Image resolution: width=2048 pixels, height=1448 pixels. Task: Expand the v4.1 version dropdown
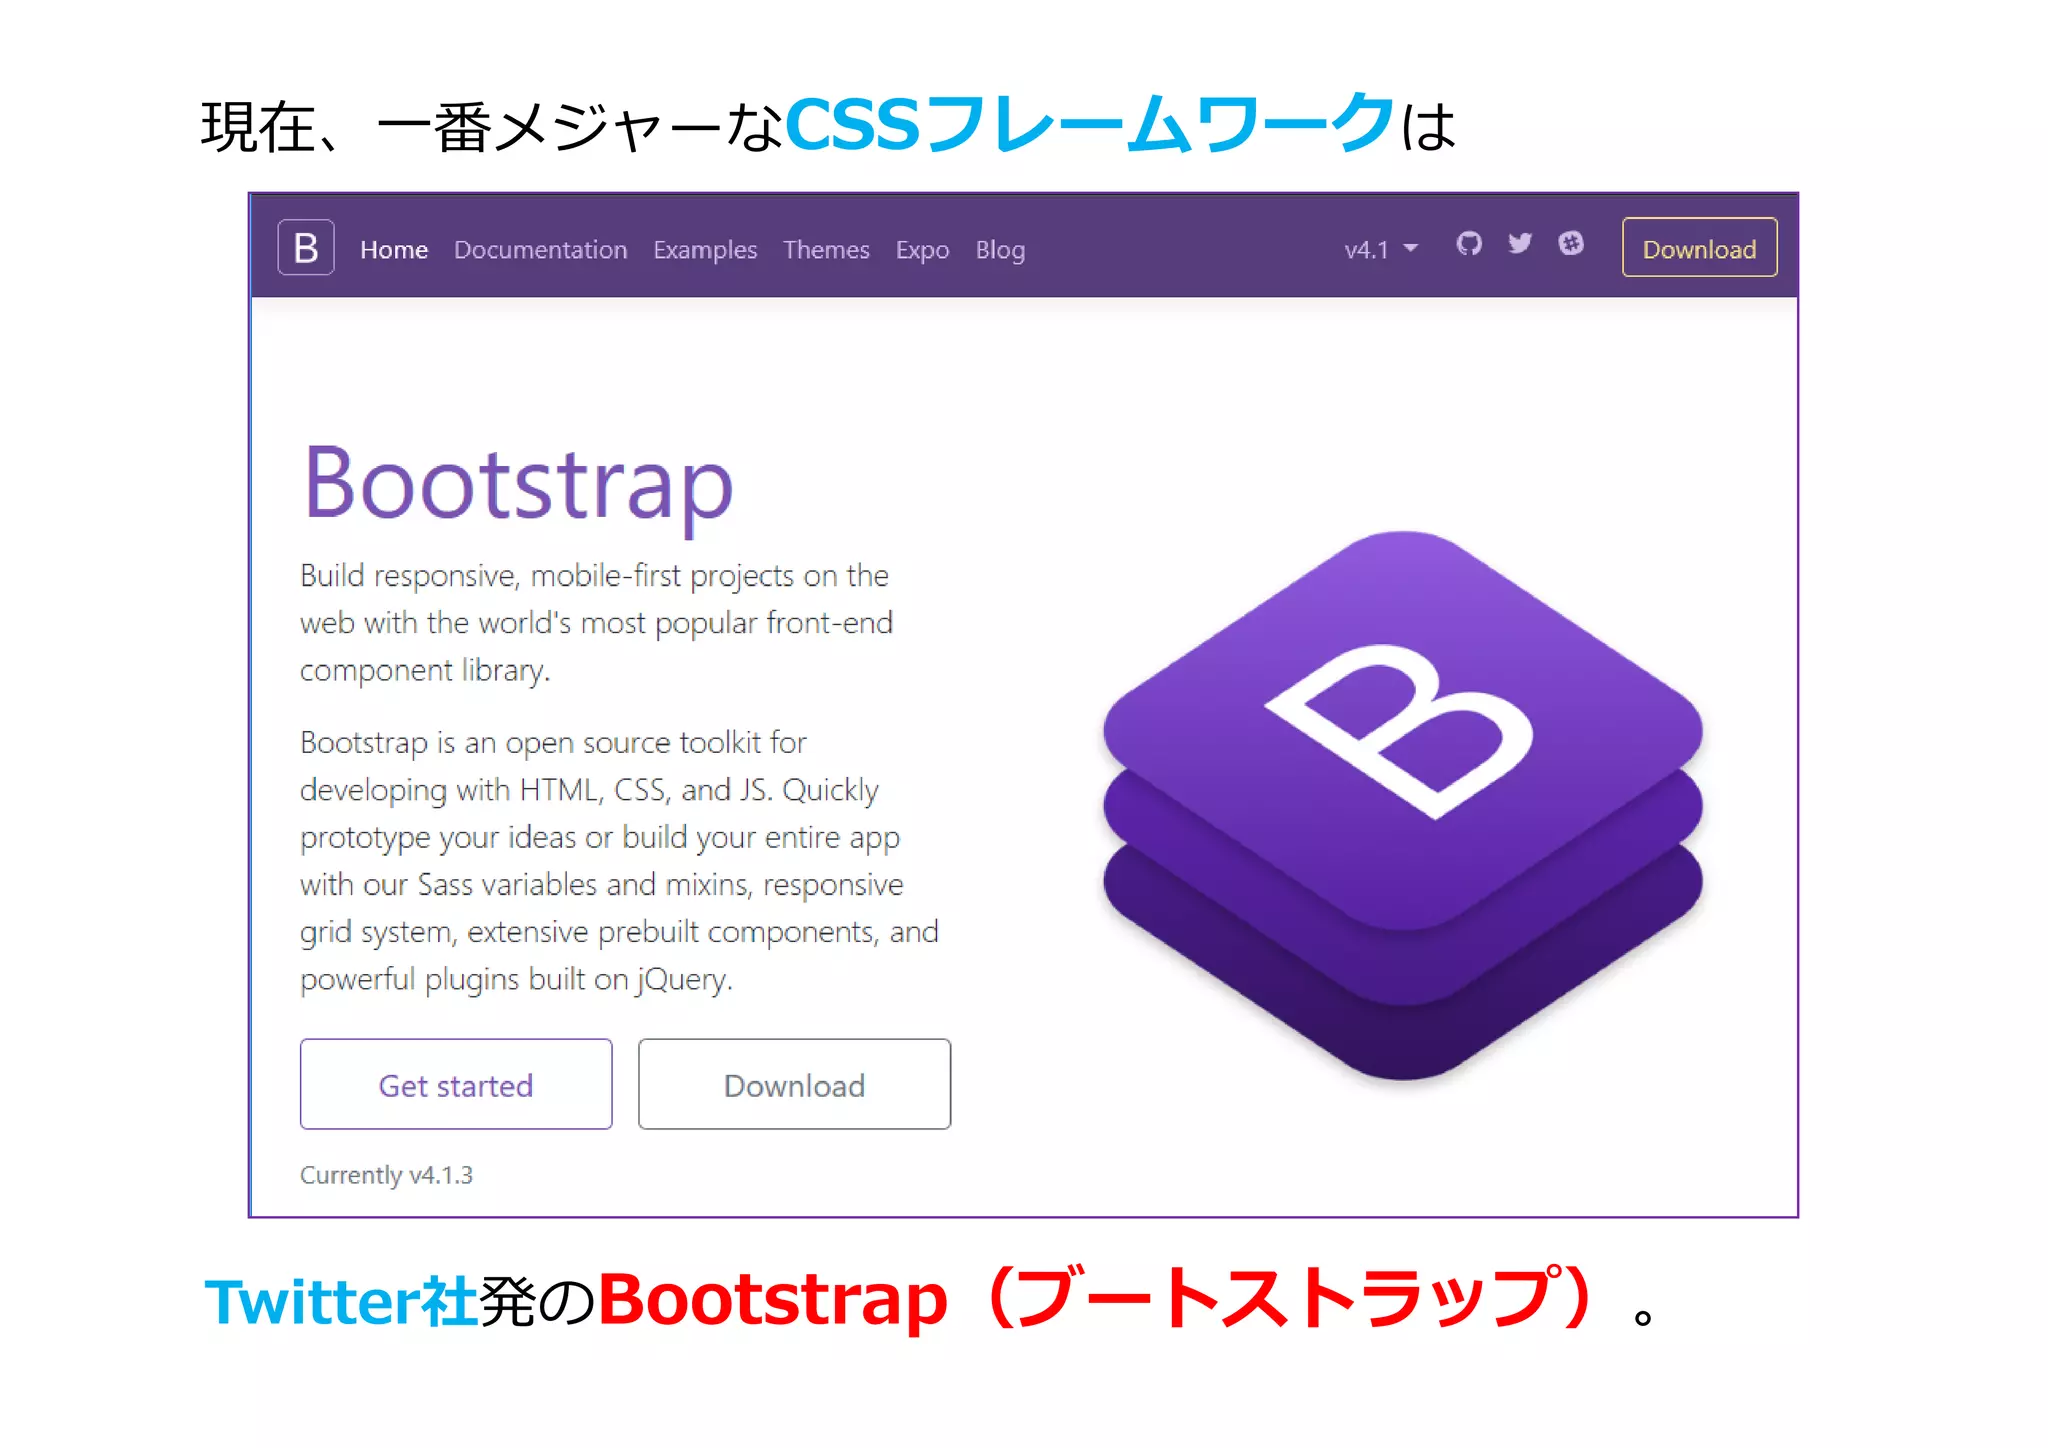1381,249
